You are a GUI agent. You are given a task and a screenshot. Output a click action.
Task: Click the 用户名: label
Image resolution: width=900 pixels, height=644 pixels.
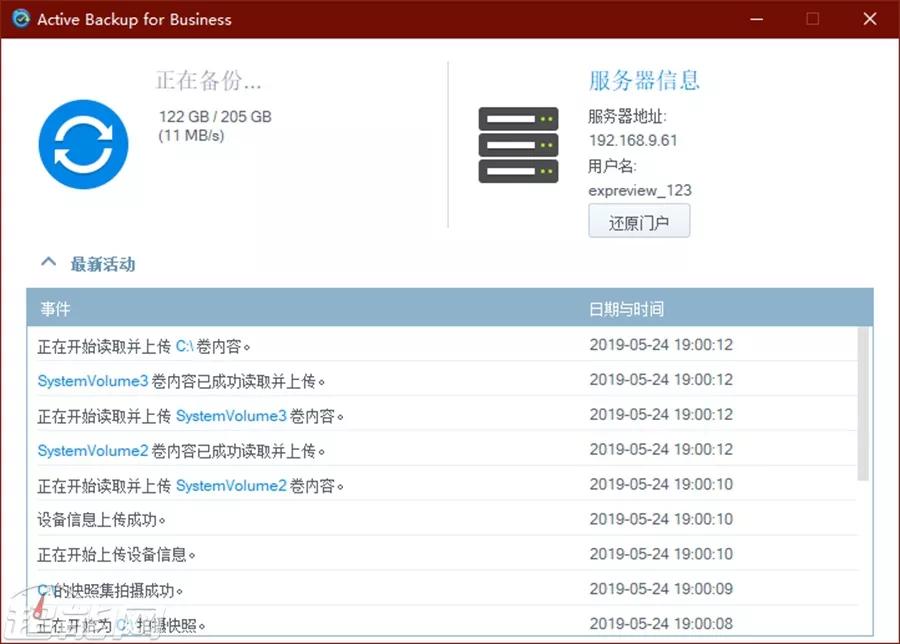pos(612,166)
